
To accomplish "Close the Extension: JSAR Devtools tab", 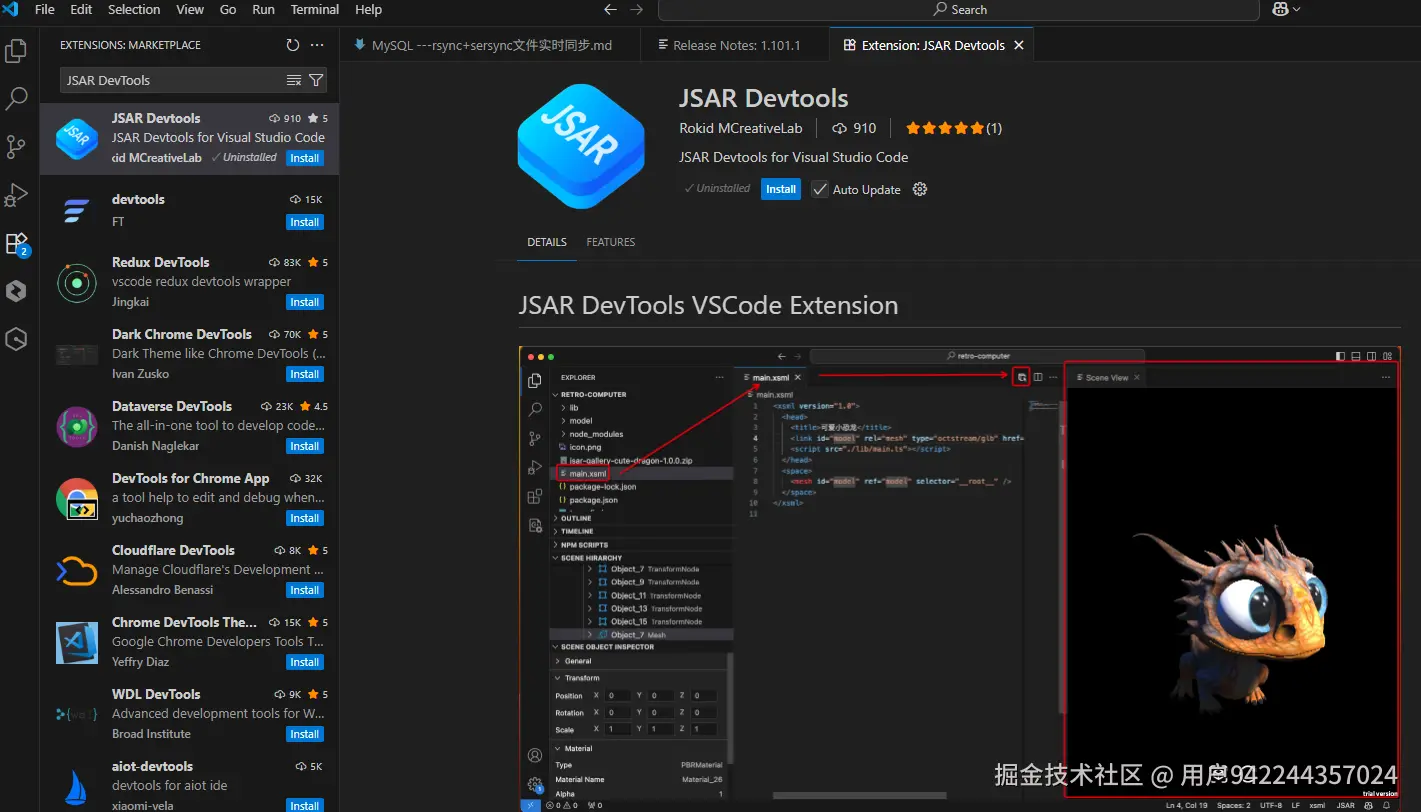I will tap(1019, 45).
